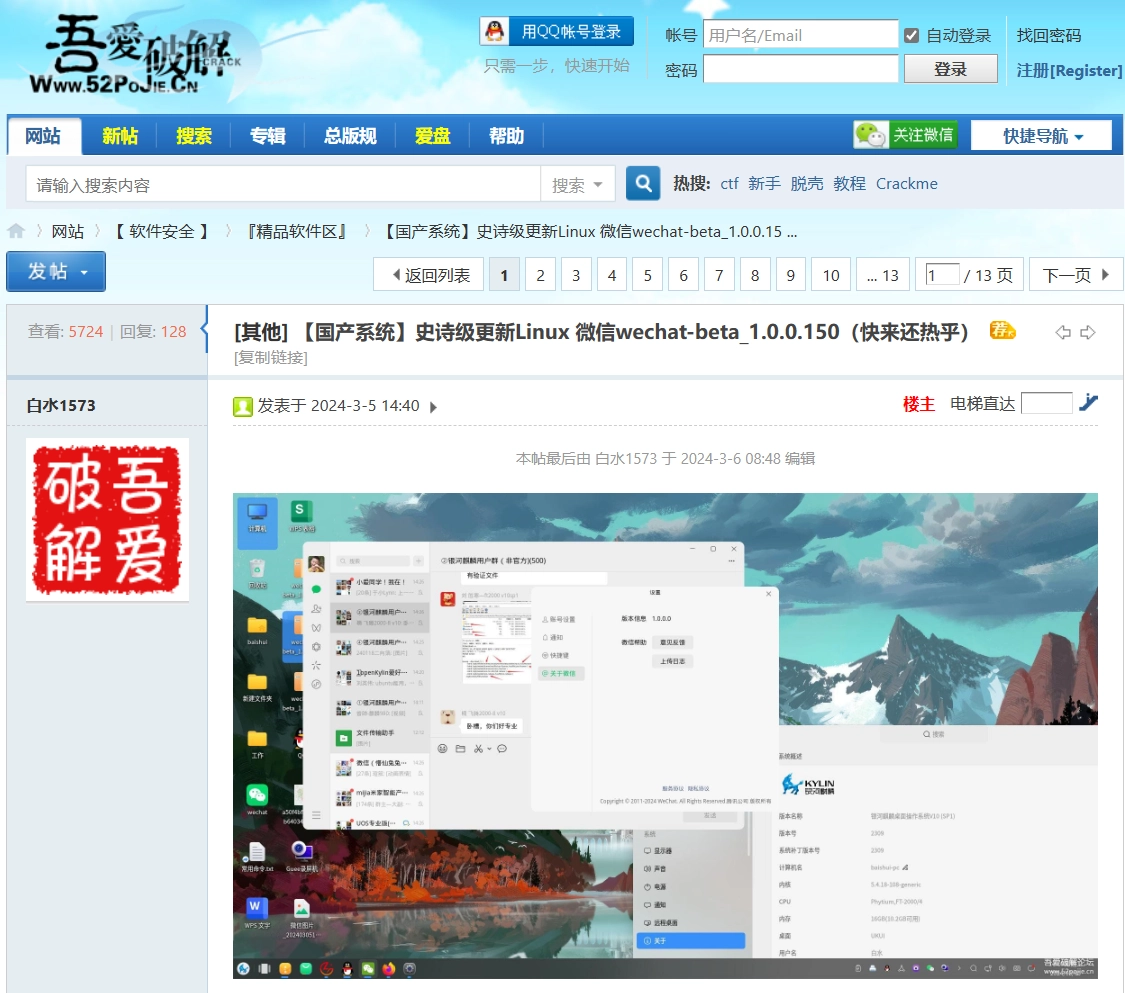Go to page 7

pos(719,275)
